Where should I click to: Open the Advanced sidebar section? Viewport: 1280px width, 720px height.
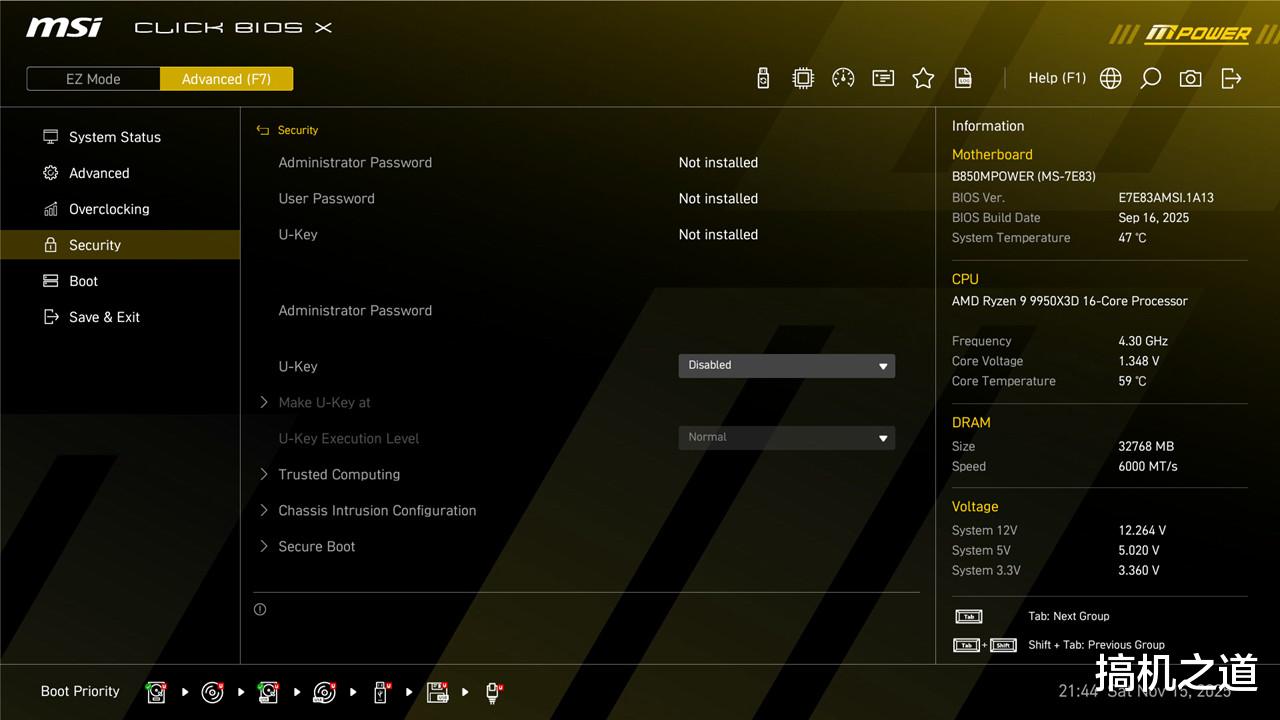click(x=120, y=173)
